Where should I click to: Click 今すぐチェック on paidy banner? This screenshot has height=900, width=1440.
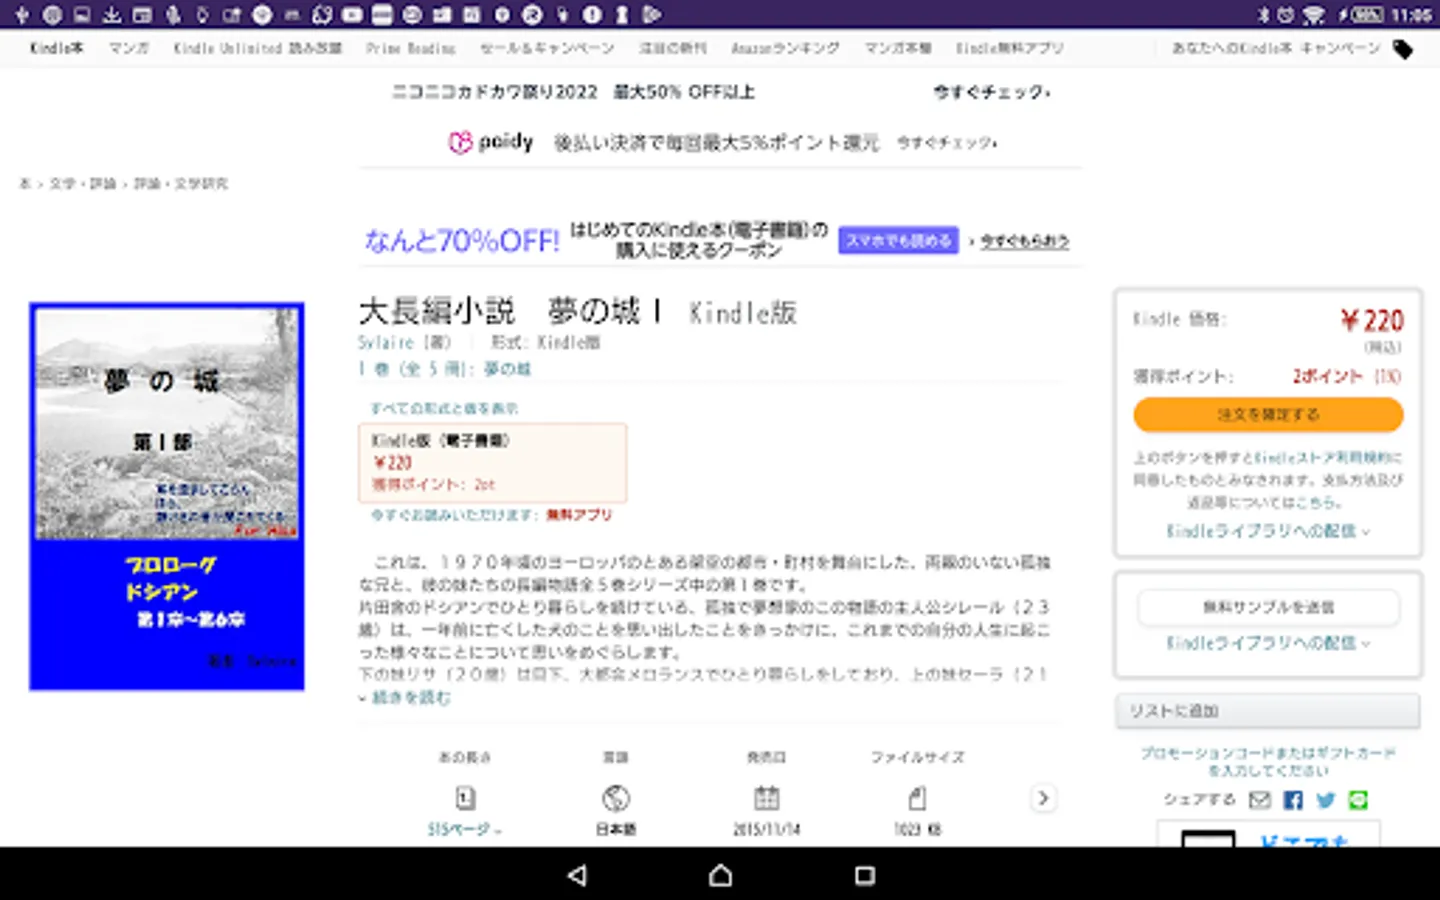point(946,143)
